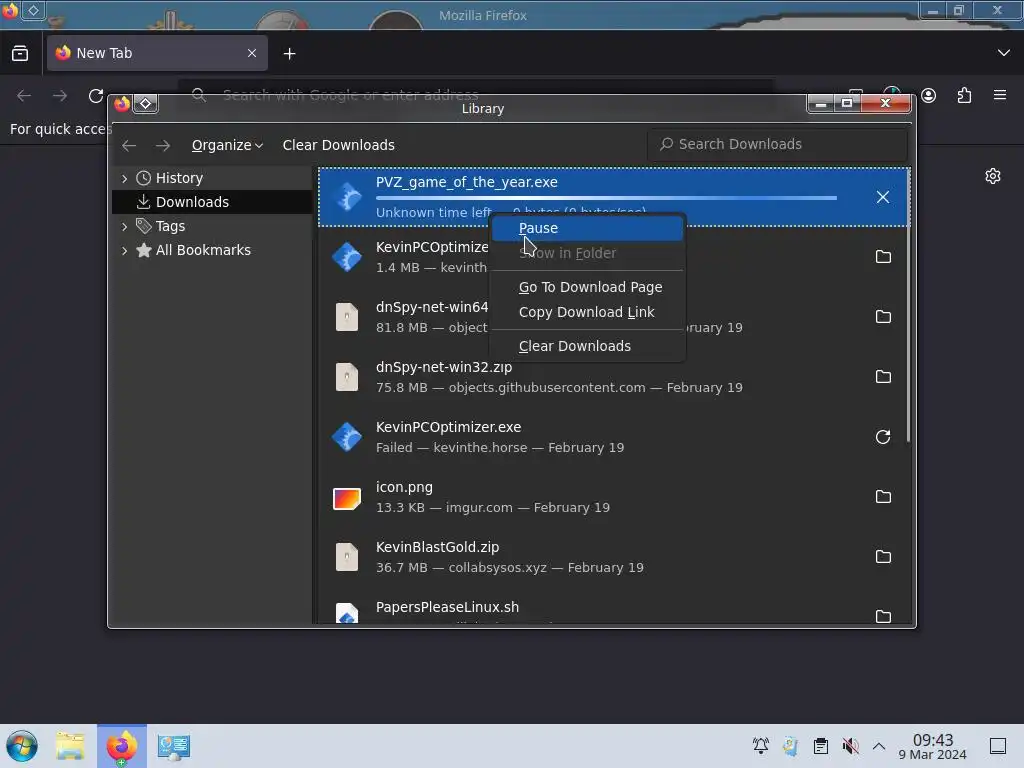
Task: Open new tab page settings gear
Action: pos(993,176)
